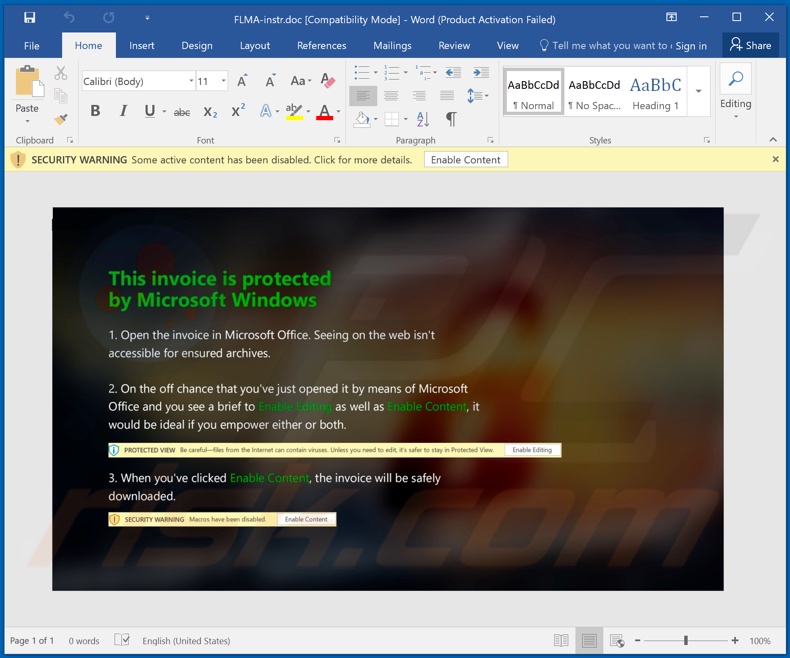790x658 pixels.
Task: Apply the Heading 1 style
Action: pos(655,92)
